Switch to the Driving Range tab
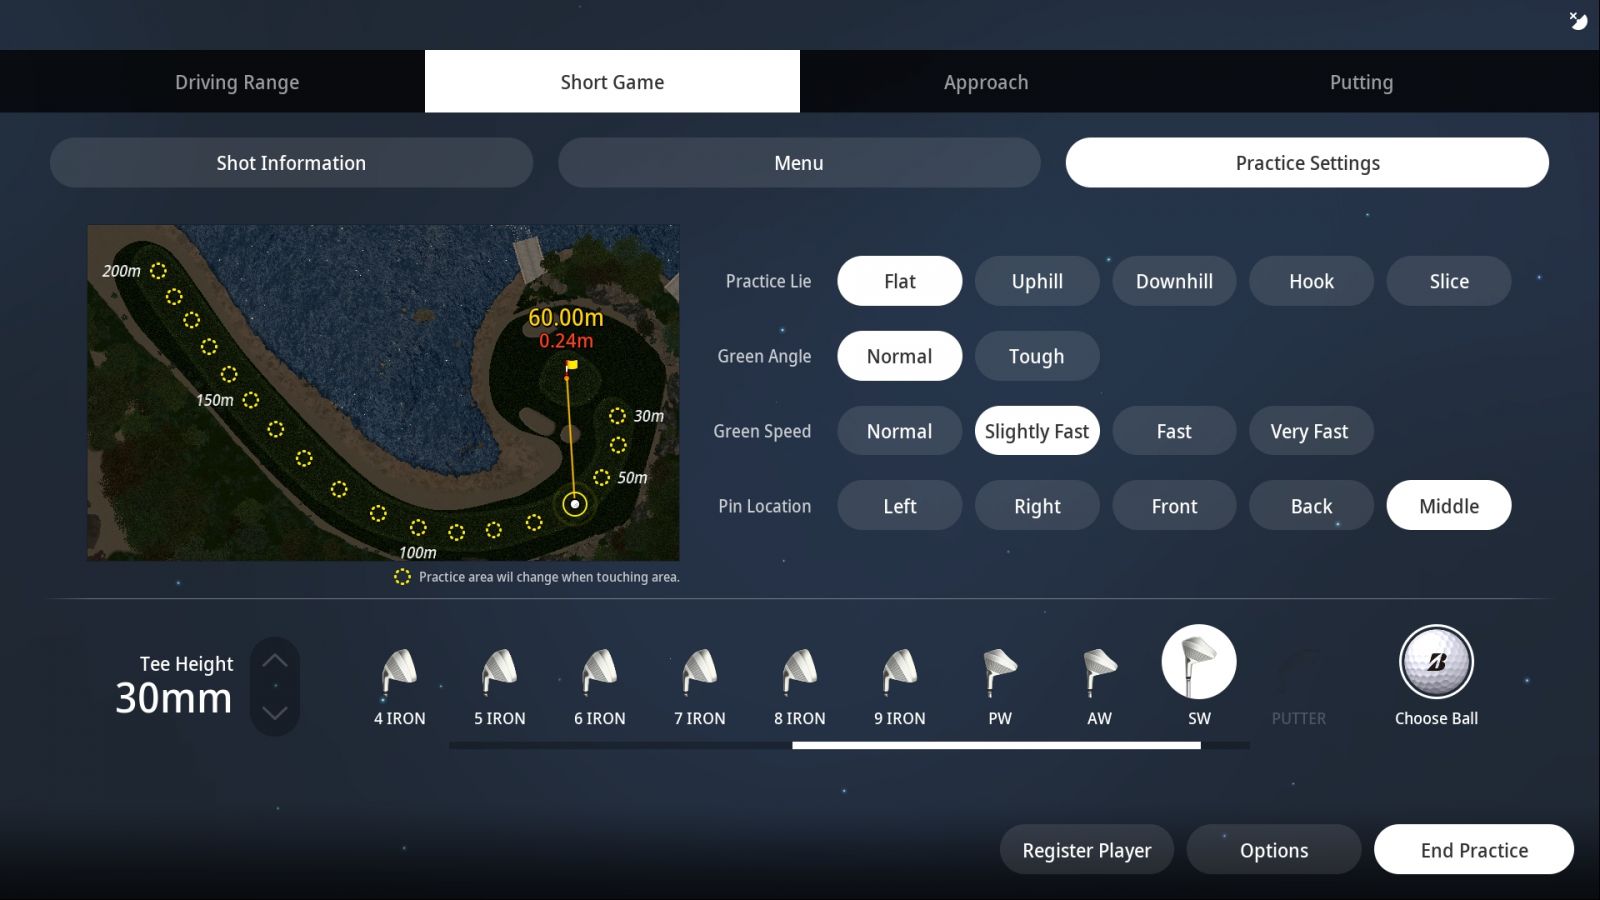Screen dimensions: 1600x900 237,82
